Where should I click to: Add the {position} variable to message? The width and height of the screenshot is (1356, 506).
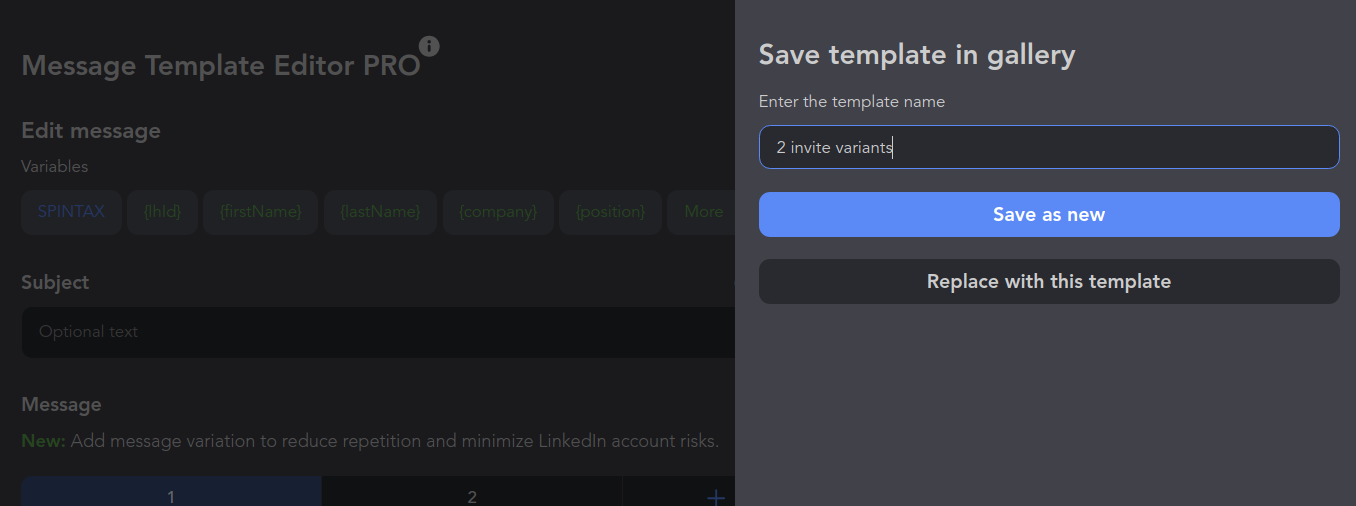tap(610, 212)
